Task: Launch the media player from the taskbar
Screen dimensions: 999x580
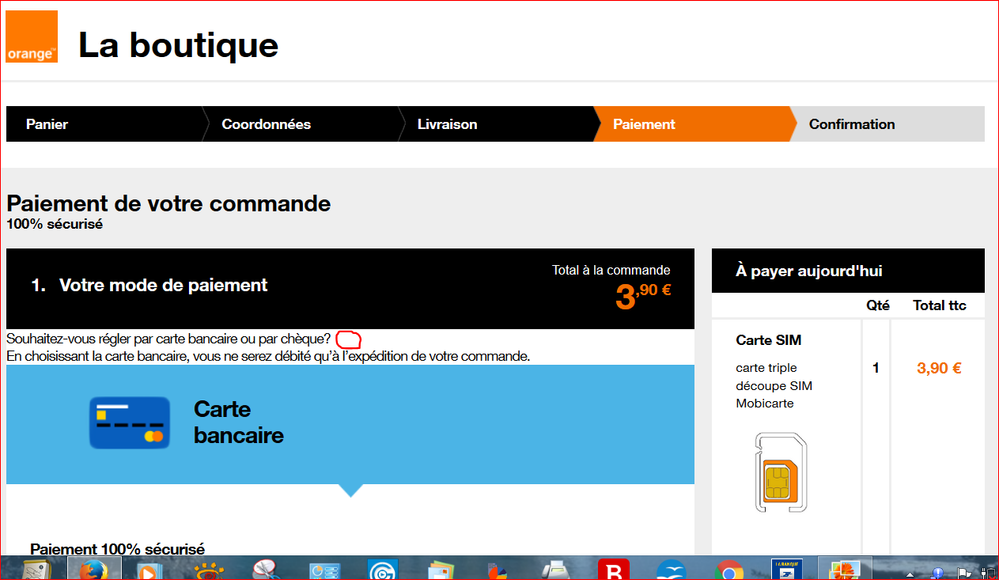Action: coord(150,570)
